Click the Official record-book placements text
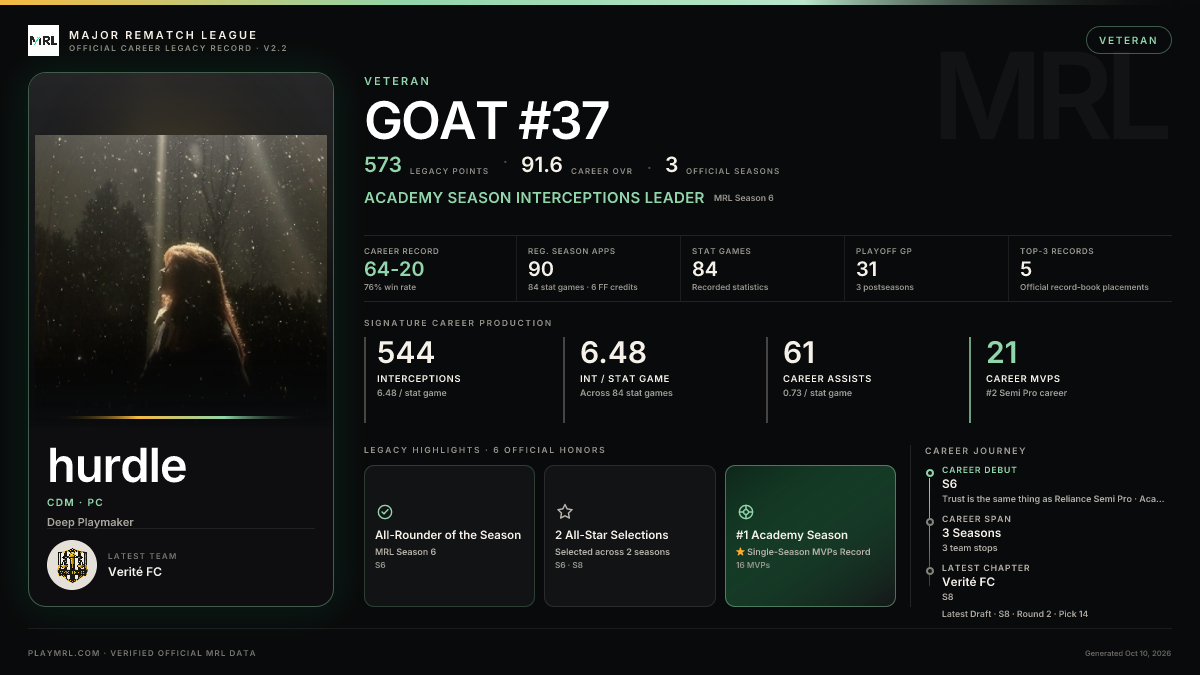The image size is (1200, 675). [1084, 287]
